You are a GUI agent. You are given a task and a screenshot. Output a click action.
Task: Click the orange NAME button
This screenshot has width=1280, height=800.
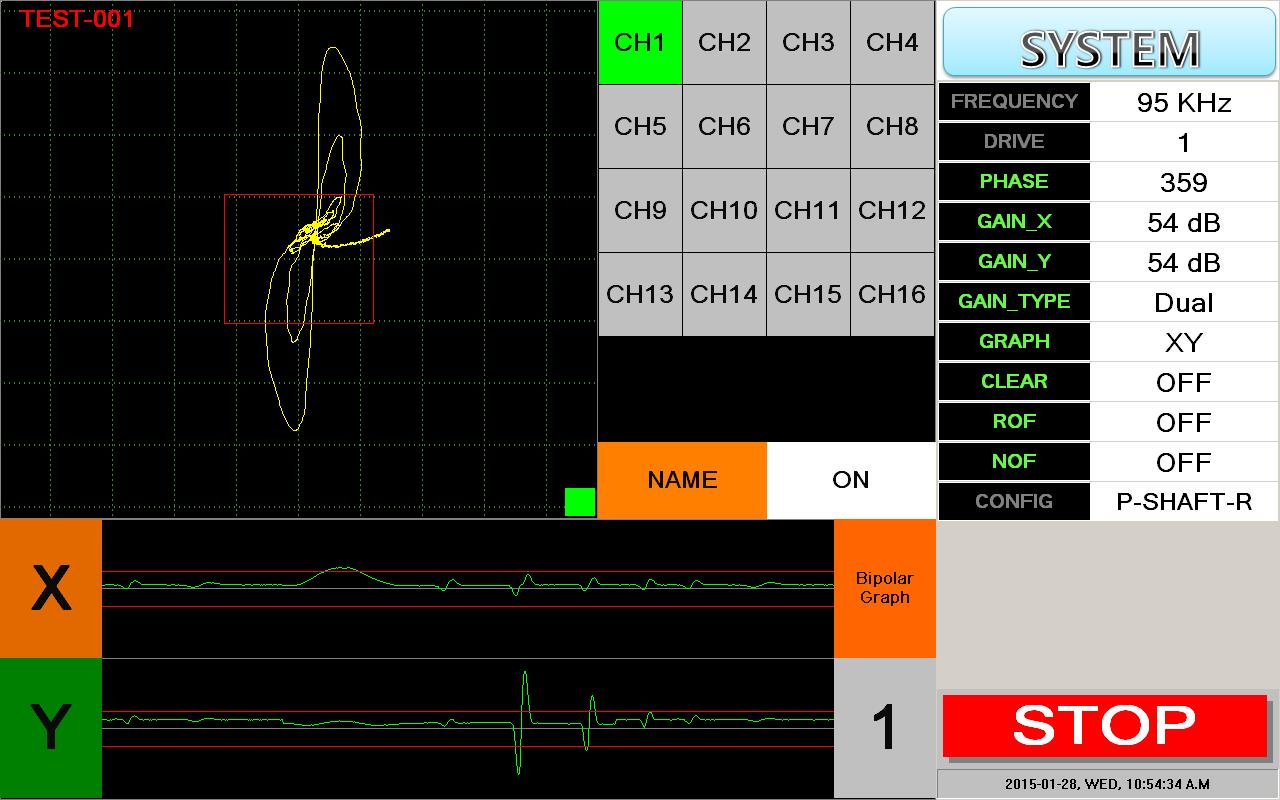coord(682,480)
